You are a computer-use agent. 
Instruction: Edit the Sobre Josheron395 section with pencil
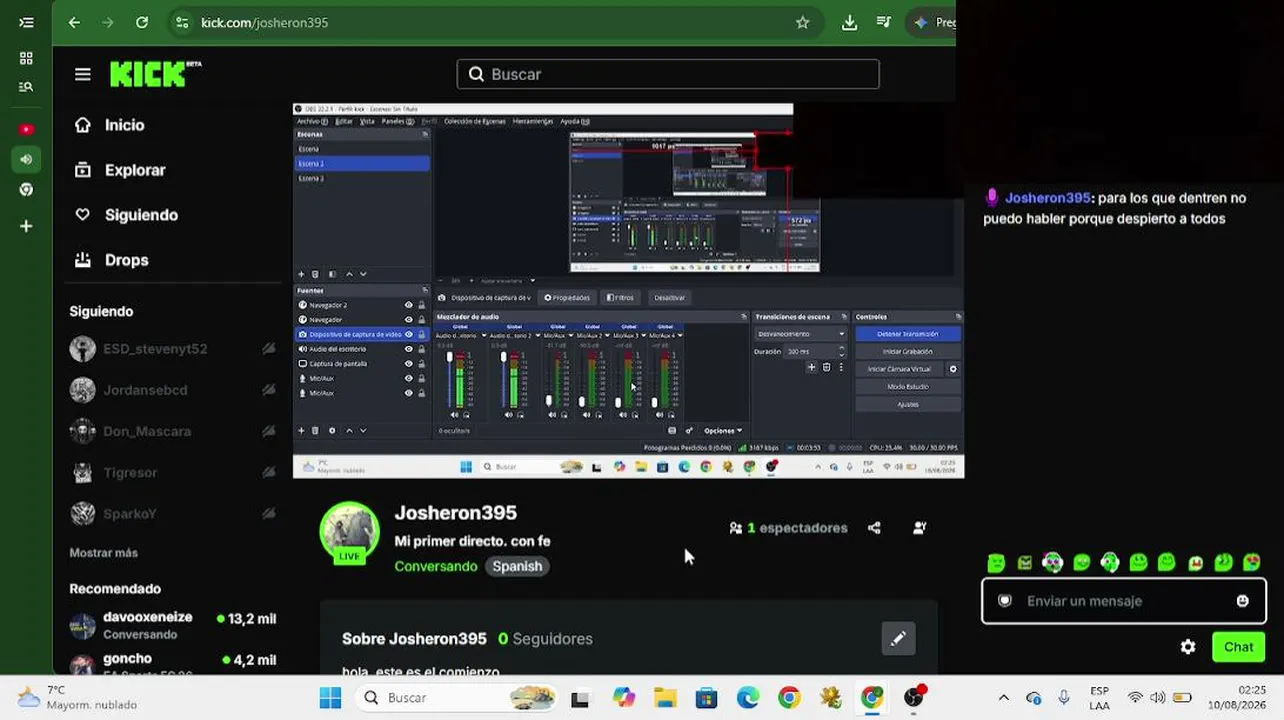click(x=898, y=639)
